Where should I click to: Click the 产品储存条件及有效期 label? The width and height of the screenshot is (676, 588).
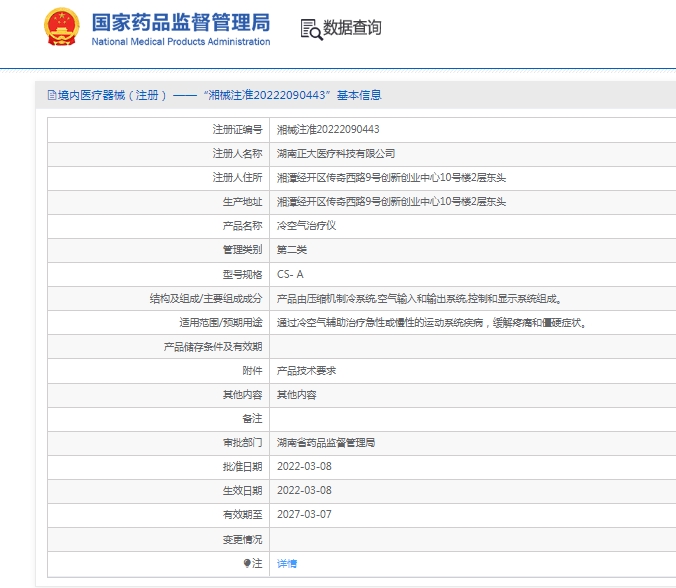click(213, 347)
